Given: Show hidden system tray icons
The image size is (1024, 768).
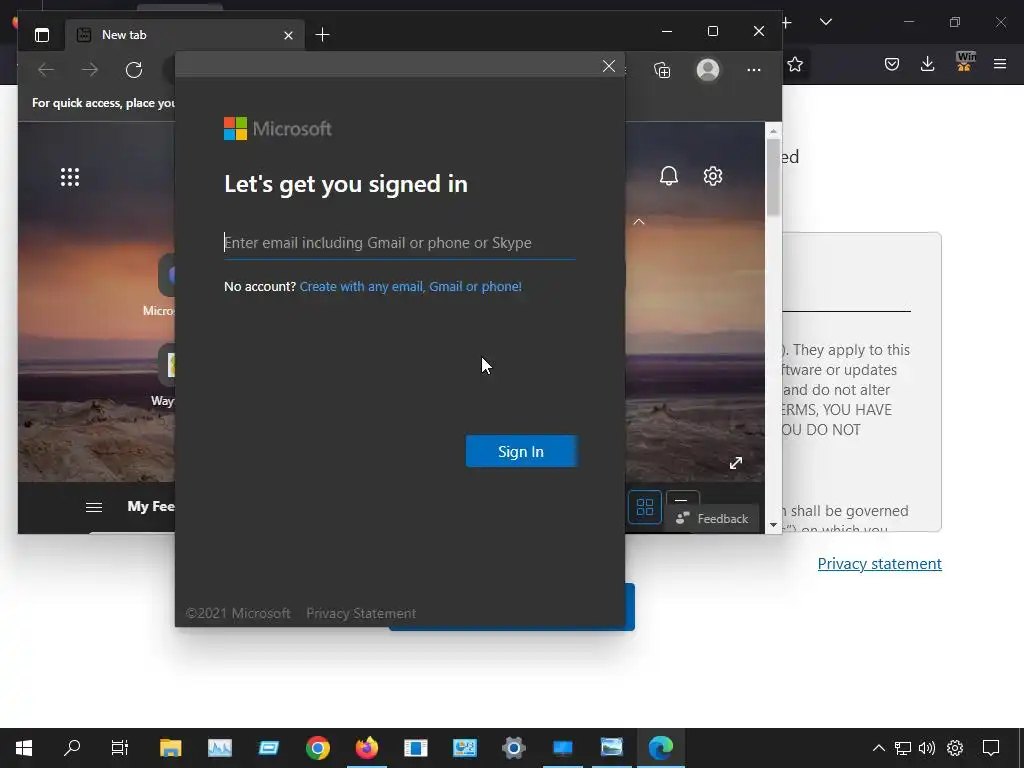Looking at the screenshot, I should (879, 748).
